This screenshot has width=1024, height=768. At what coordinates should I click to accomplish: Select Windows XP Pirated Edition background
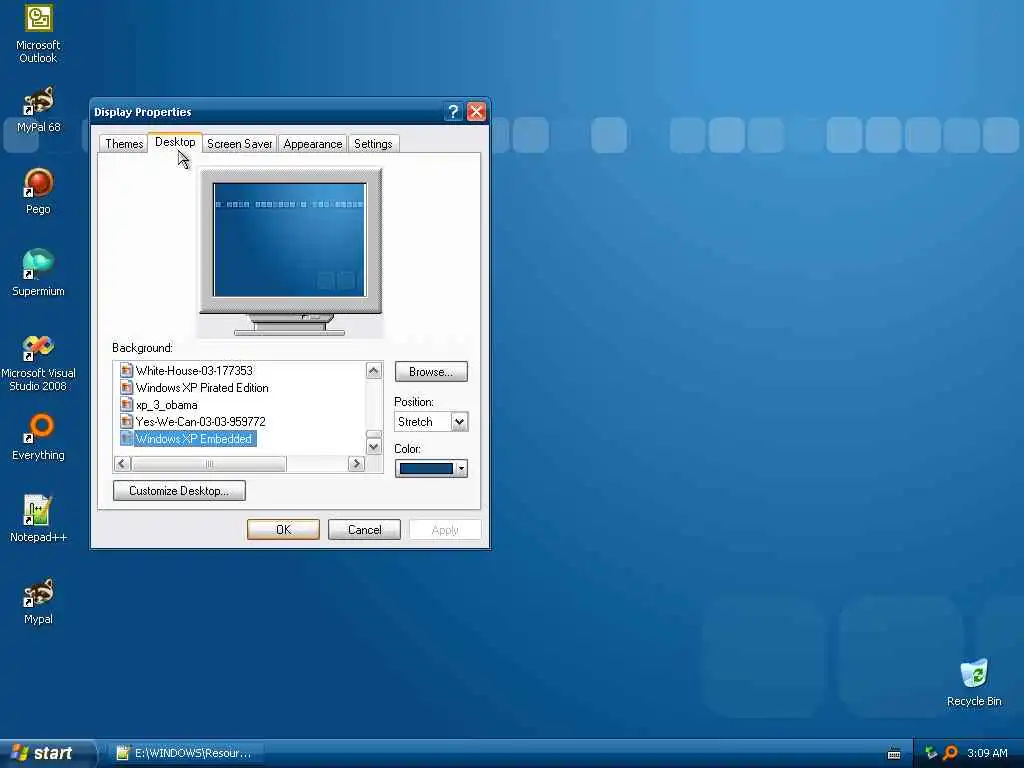202,387
